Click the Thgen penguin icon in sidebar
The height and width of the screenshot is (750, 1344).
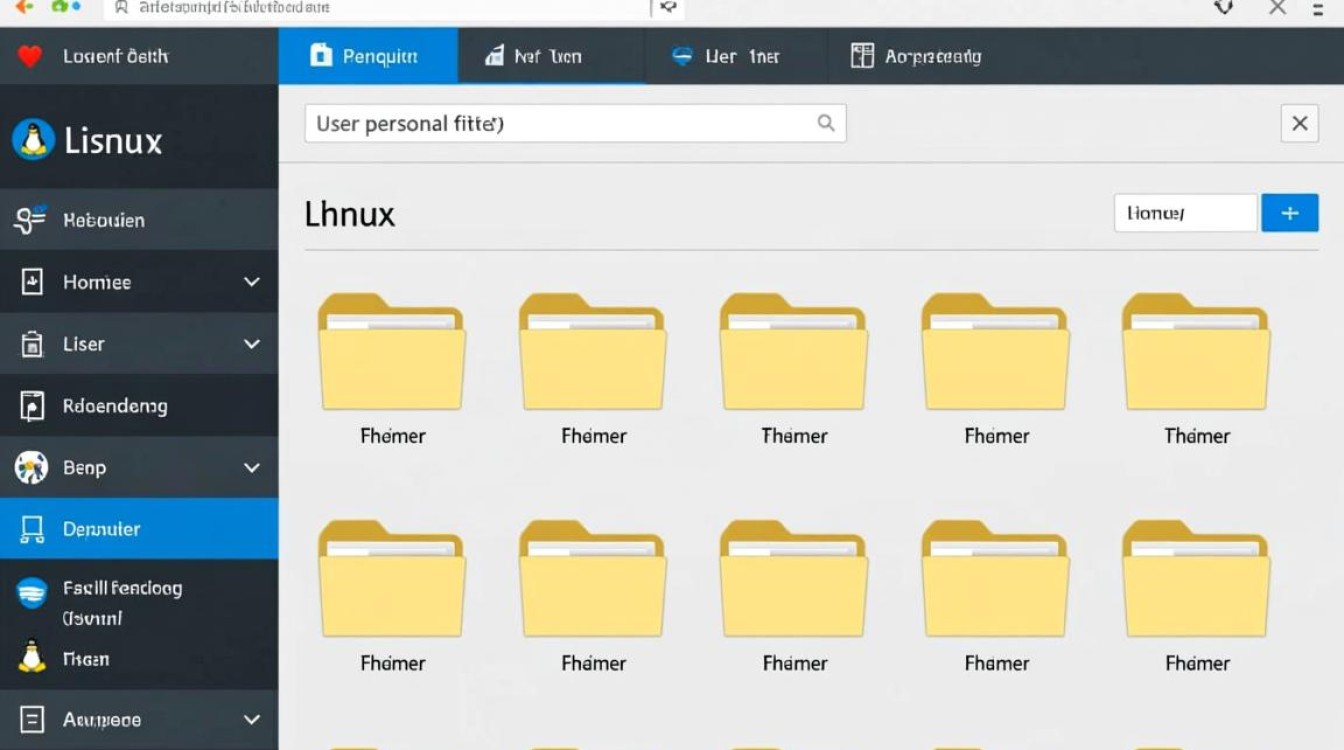33,658
